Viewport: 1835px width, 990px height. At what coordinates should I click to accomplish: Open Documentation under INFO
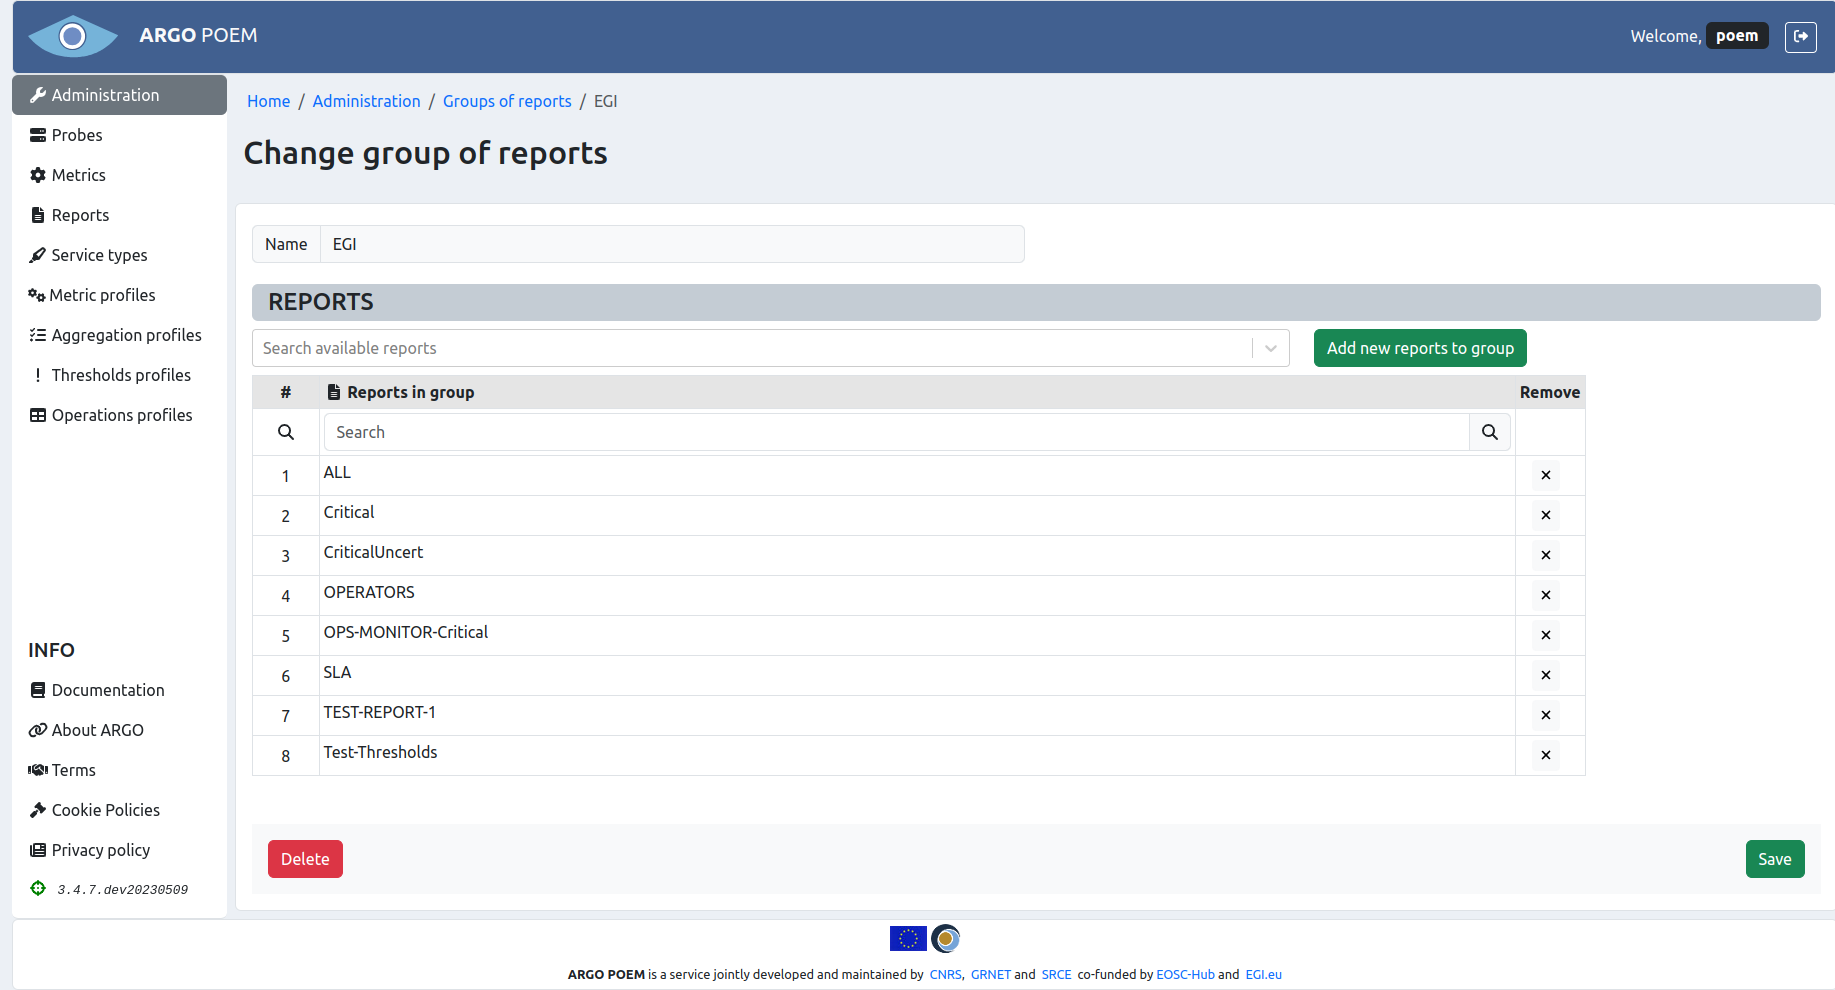(107, 689)
